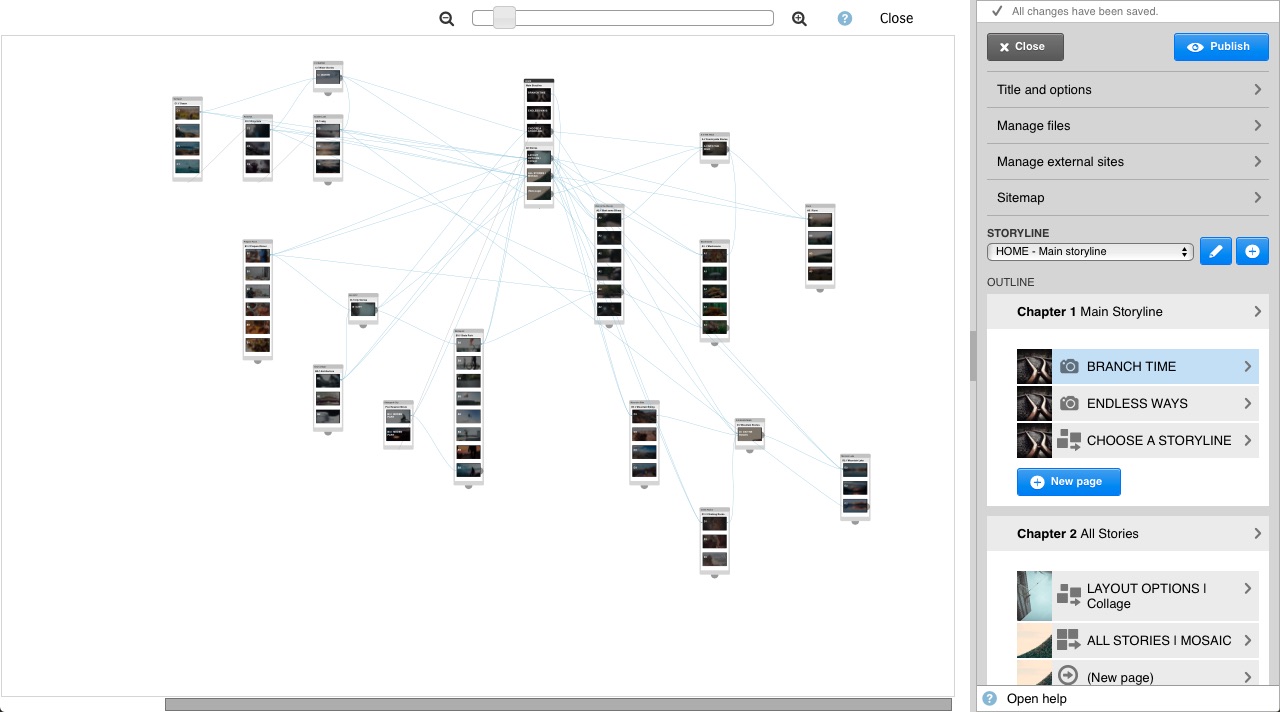Click the zoom out magnifier icon
The image size is (1280, 712).
click(x=447, y=18)
